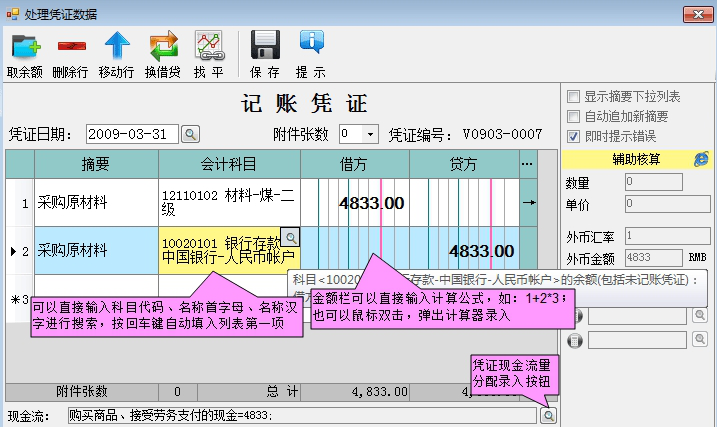Viewport: 717px width, 444px height.
Task: Click the 取余额 toolbar icon
Action: (26, 46)
